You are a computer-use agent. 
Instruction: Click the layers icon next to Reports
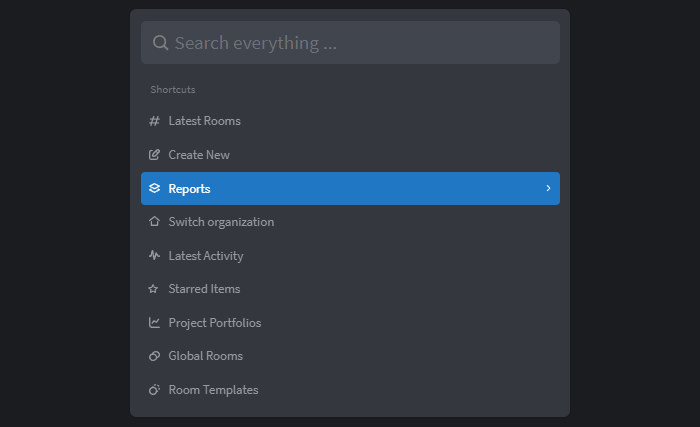[x=154, y=188]
